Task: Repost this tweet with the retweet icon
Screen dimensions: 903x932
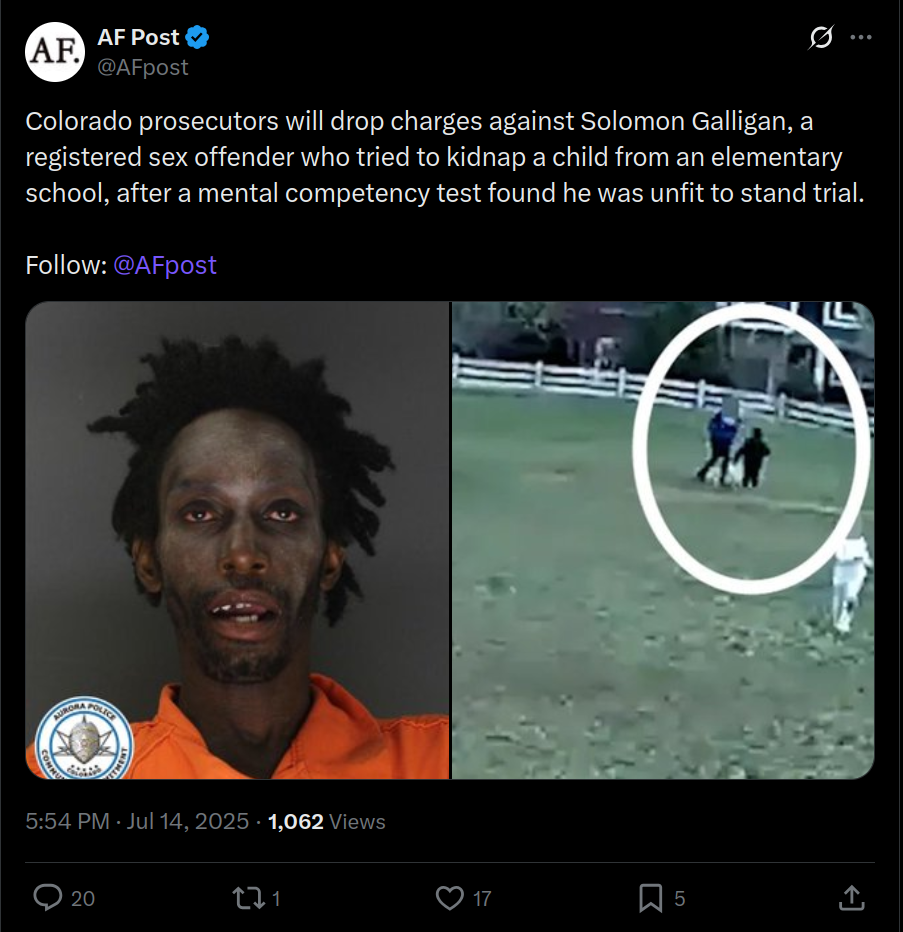Action: (248, 898)
